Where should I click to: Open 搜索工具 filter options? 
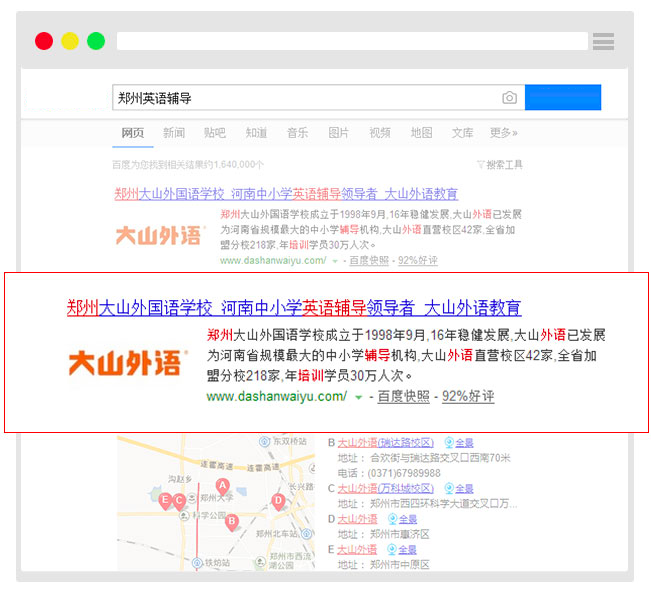500,165
